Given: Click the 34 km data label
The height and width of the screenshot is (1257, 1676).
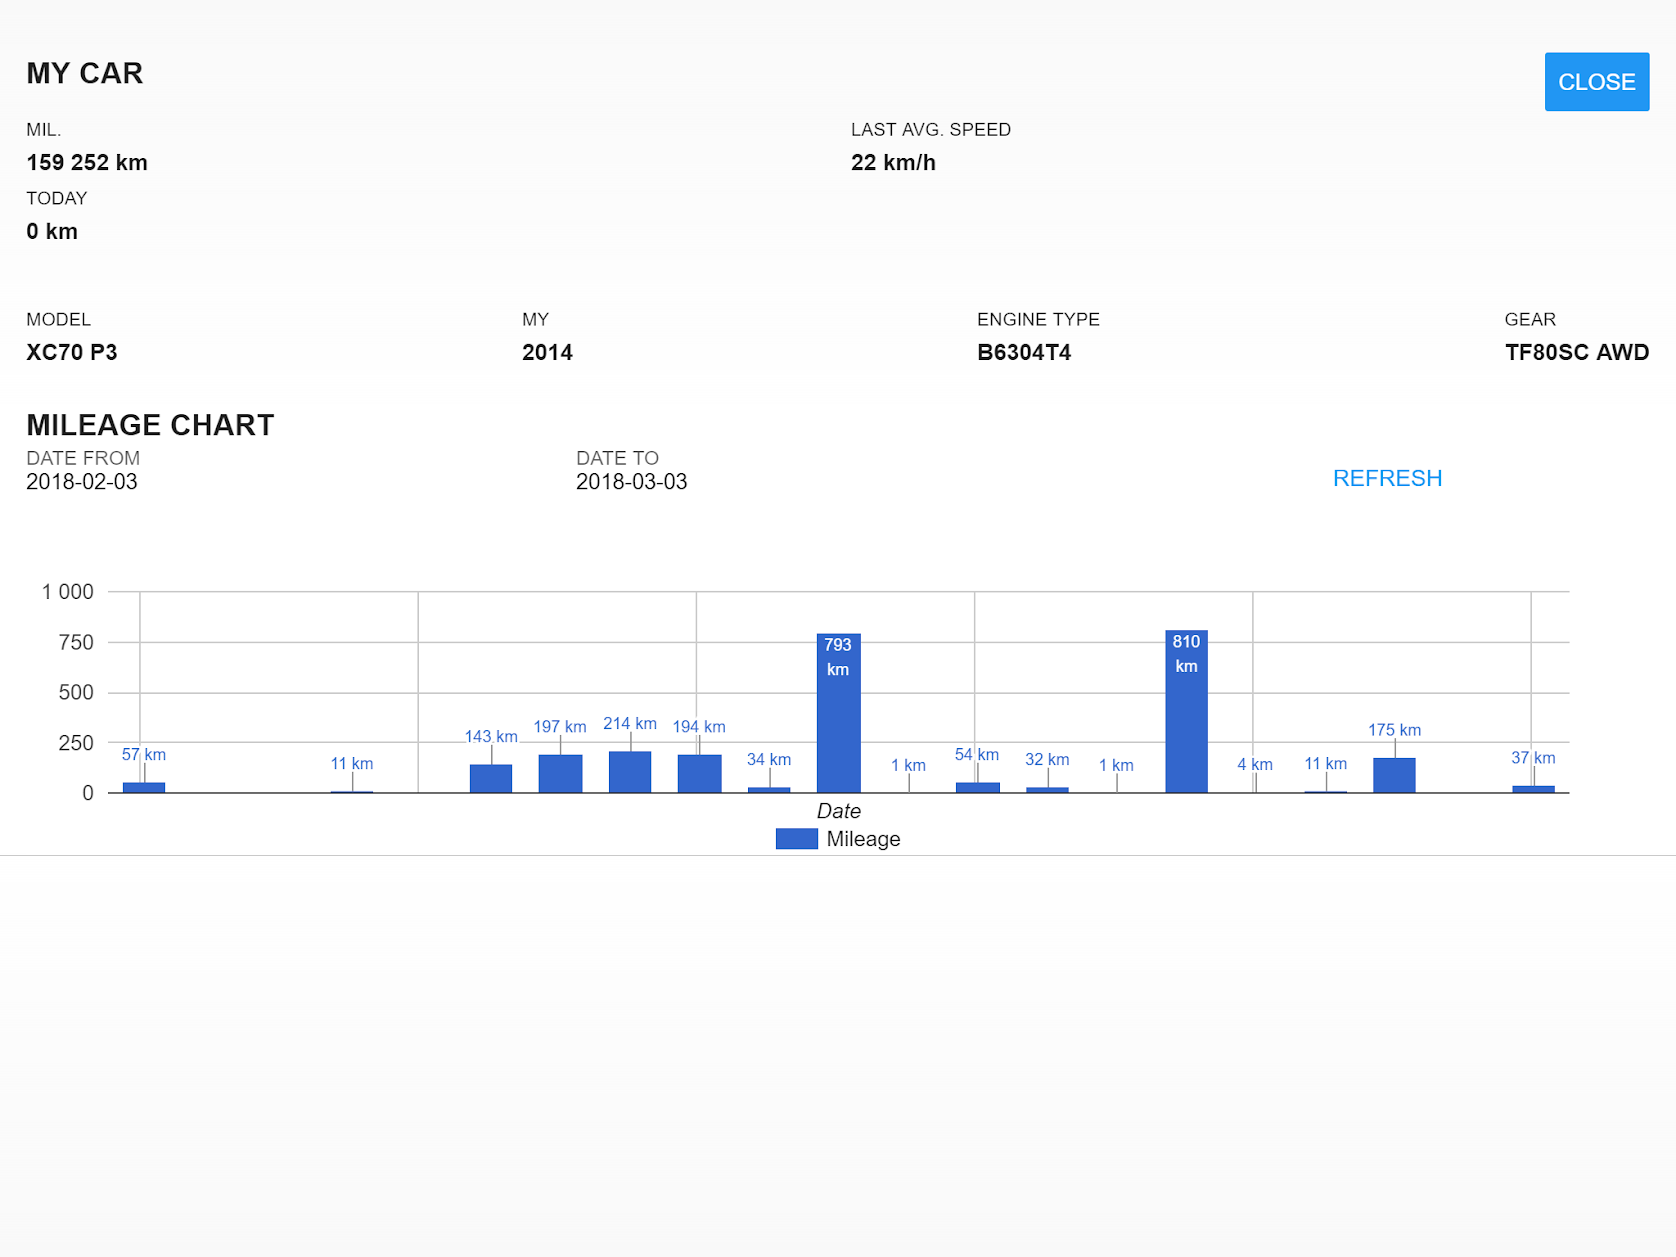Looking at the screenshot, I should click(x=769, y=760).
